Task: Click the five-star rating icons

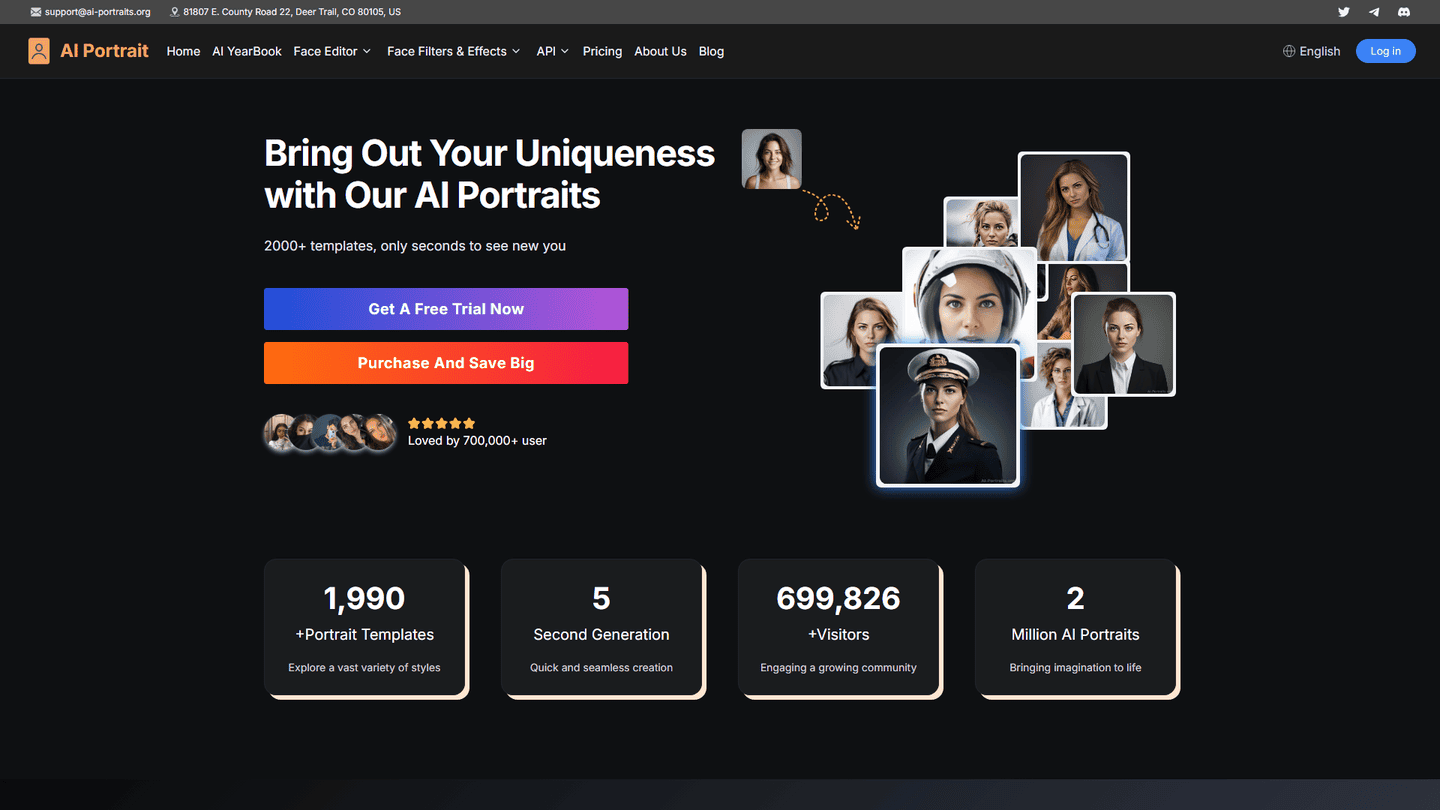Action: click(x=441, y=423)
